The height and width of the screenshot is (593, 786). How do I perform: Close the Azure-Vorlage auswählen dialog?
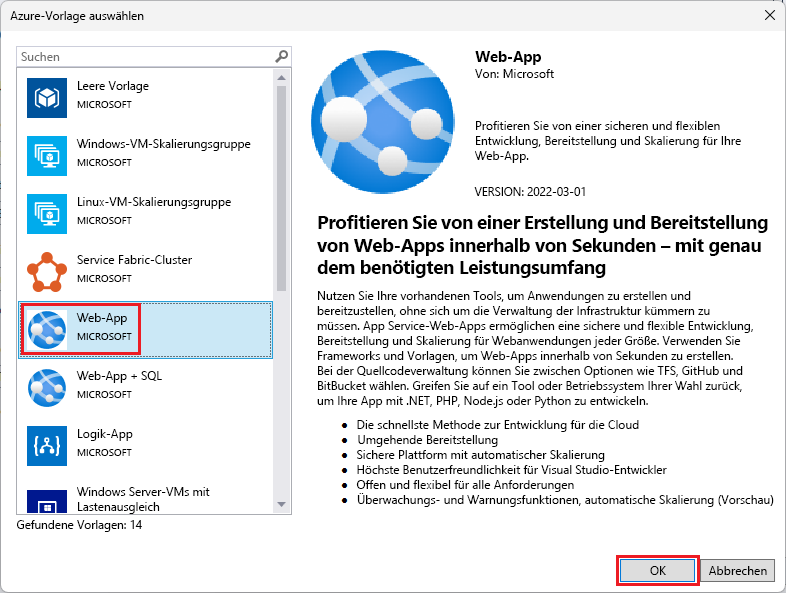770,16
